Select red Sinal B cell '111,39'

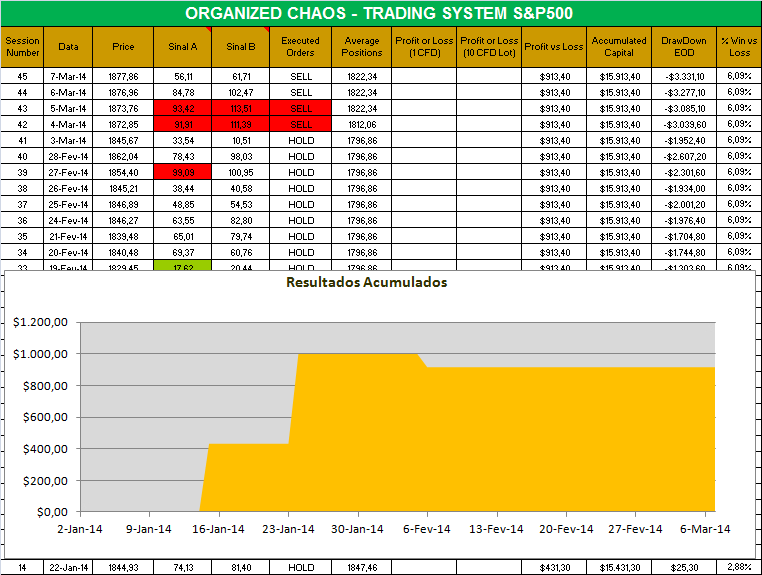click(241, 124)
